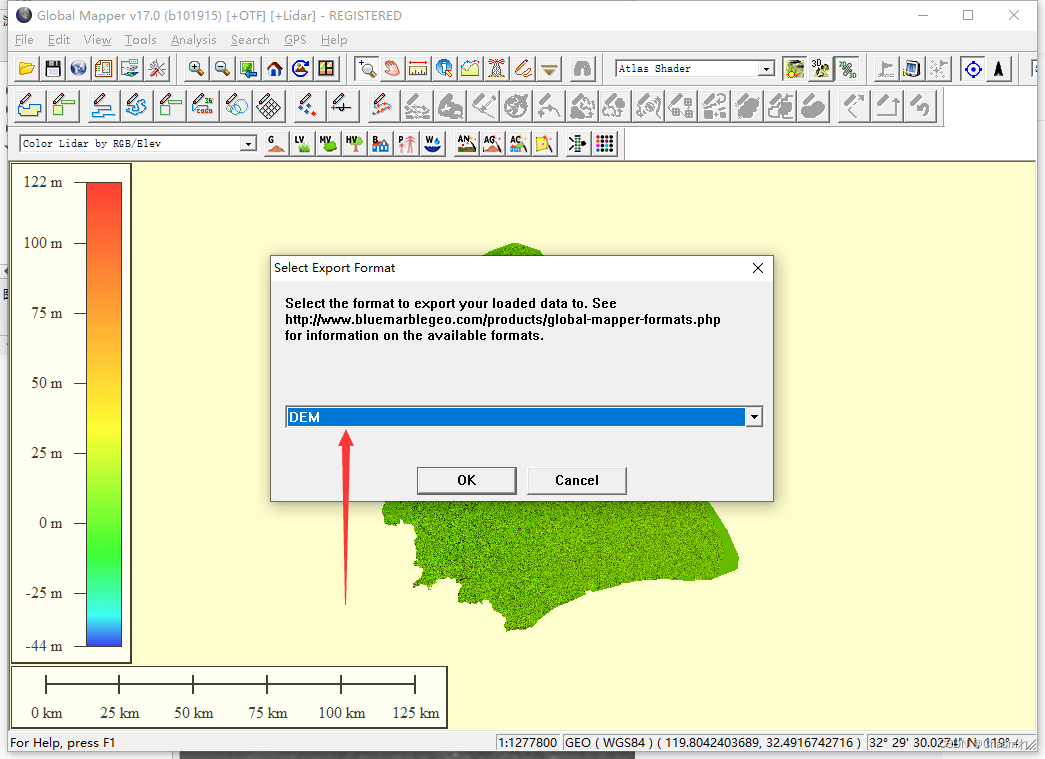Open the Overlay Control Center icon
Image resolution: width=1045 pixels, height=759 pixels.
pyautogui.click(x=130, y=69)
